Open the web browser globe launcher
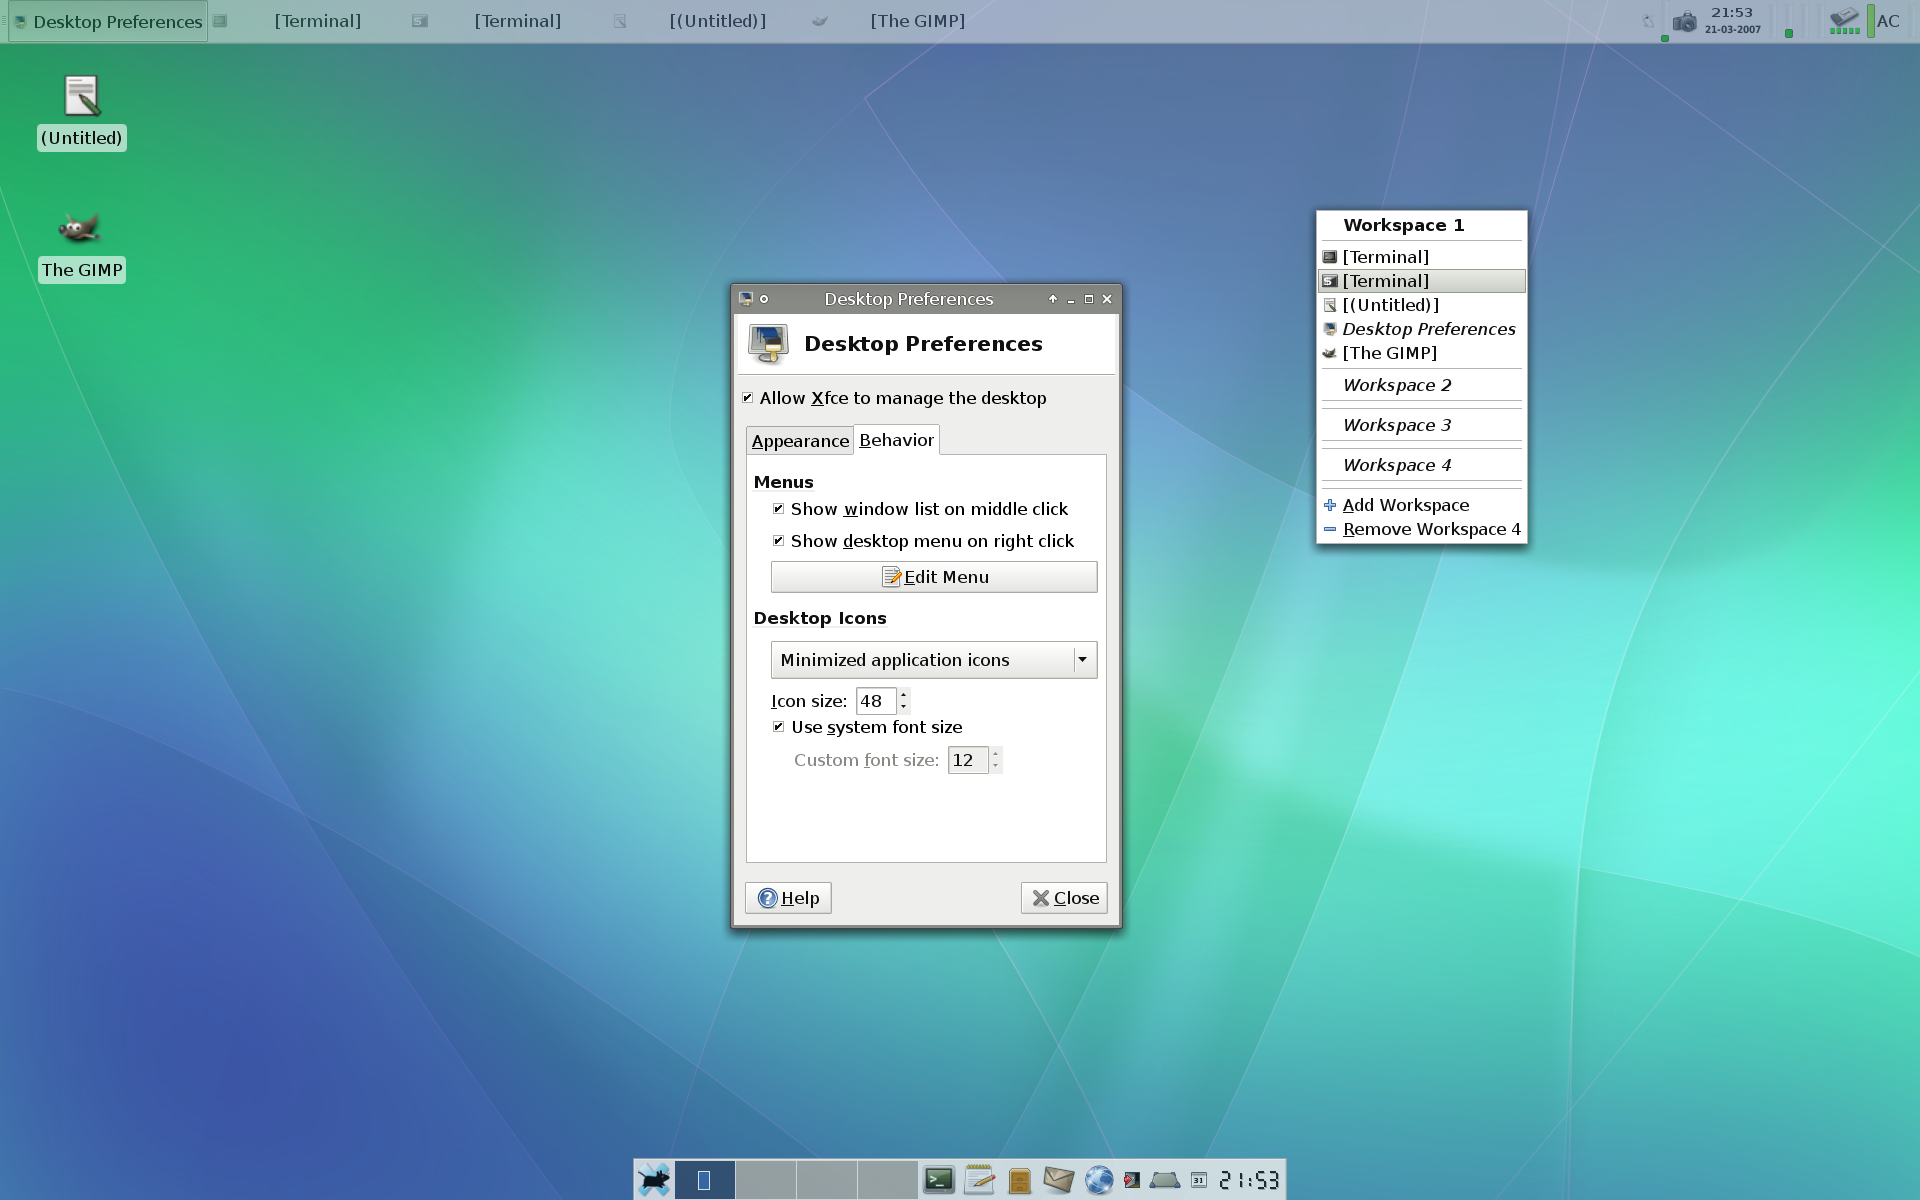 (1099, 1180)
